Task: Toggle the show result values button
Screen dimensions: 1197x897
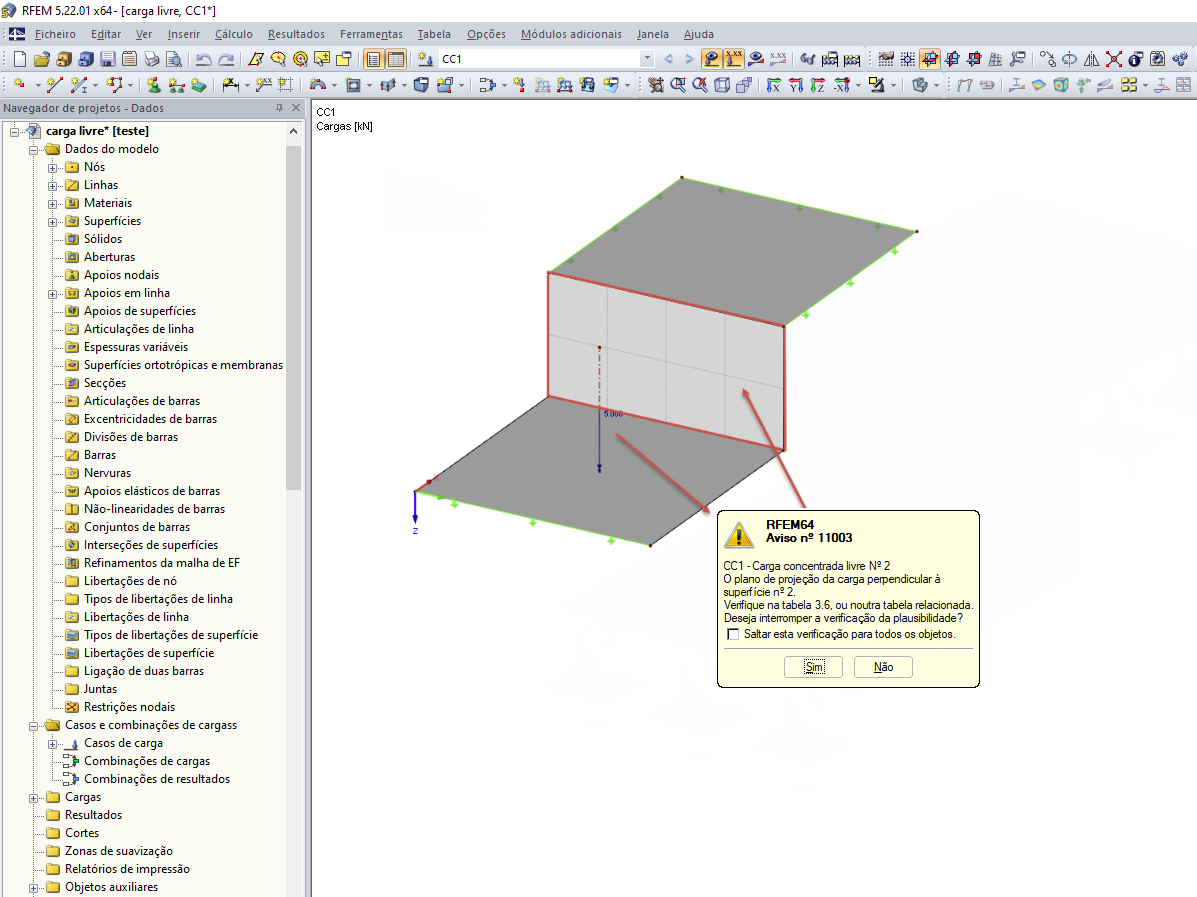Action: tap(778, 59)
